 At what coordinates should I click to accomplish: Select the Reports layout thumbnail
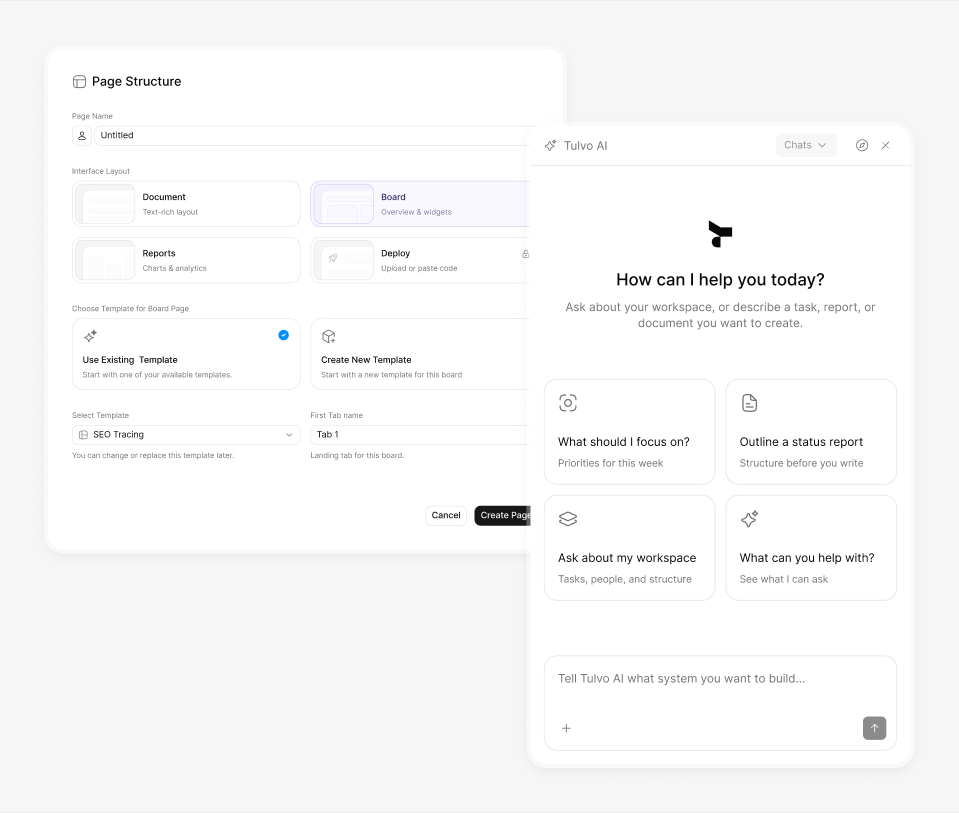pos(105,260)
